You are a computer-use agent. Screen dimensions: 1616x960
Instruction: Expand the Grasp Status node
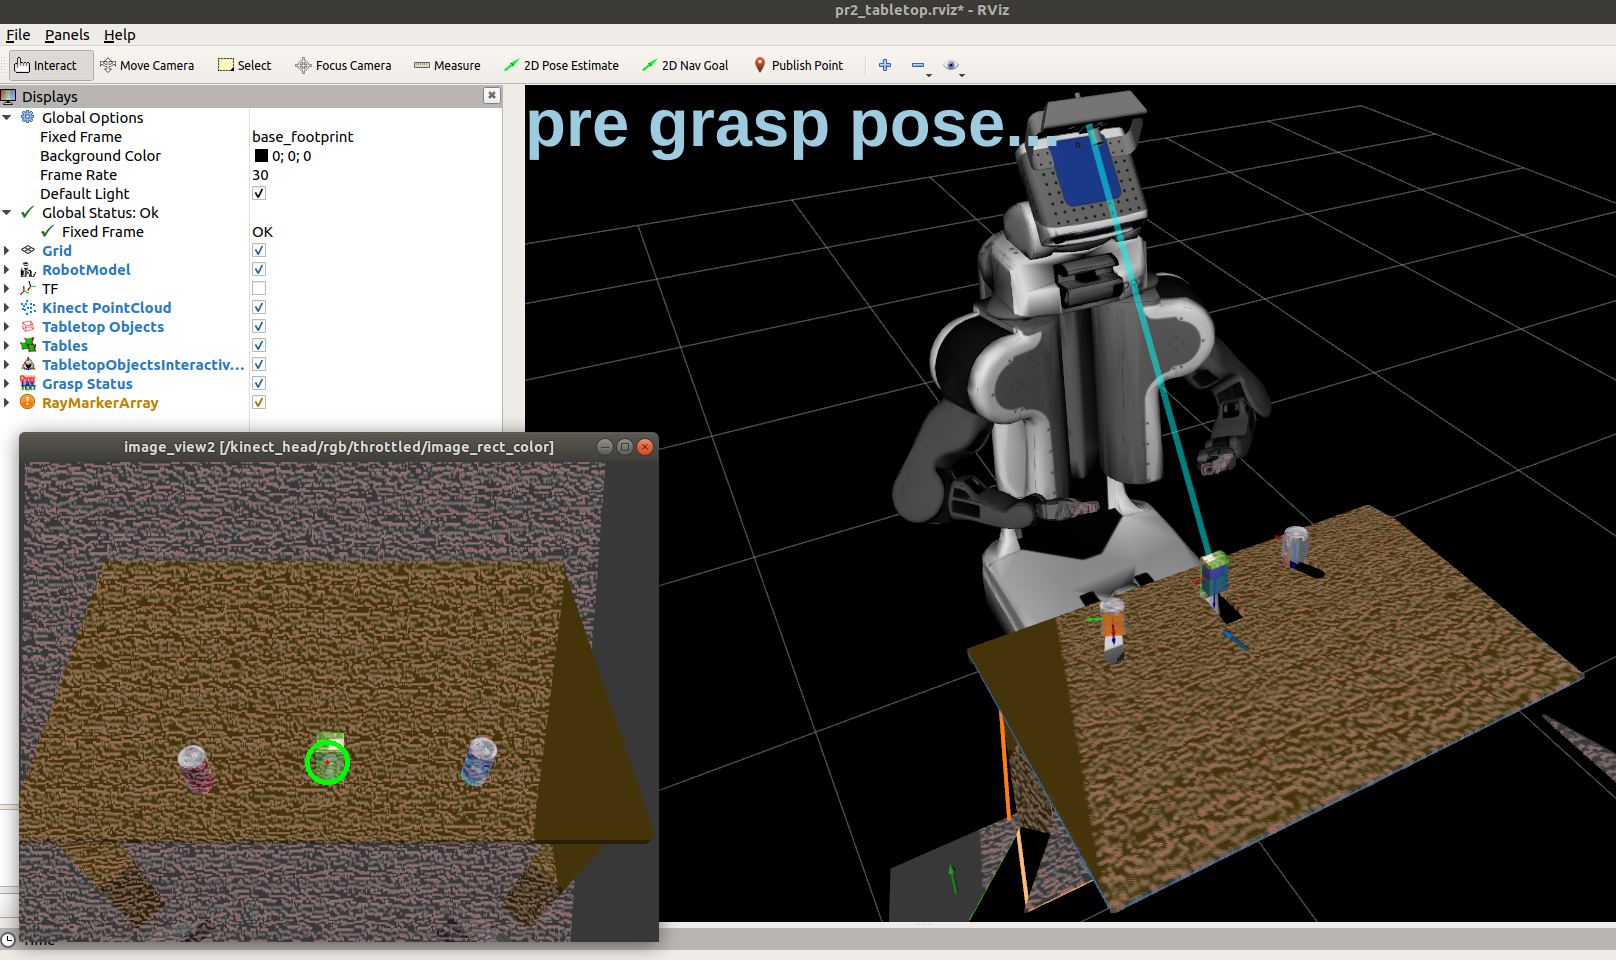pyautogui.click(x=7, y=383)
